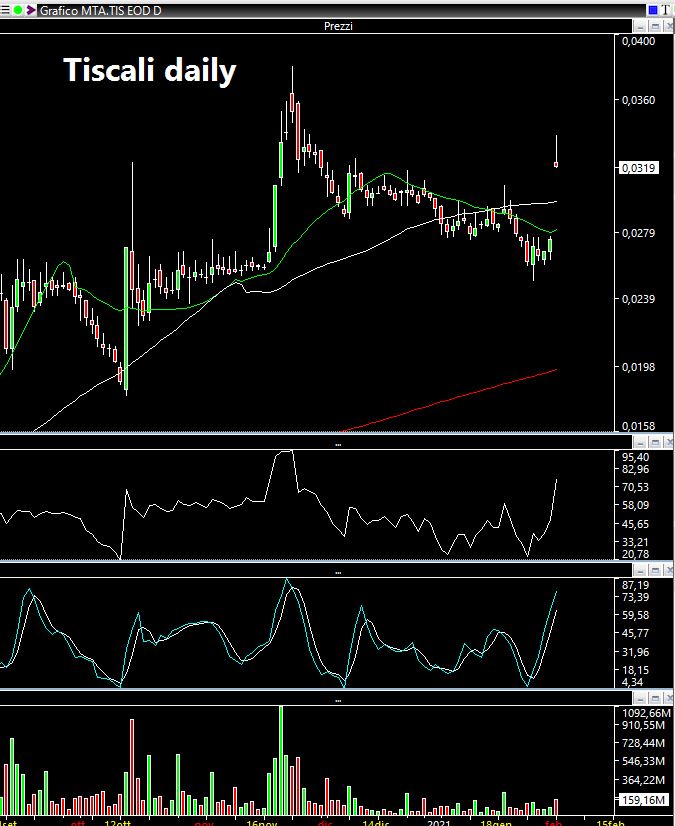Click the 58,09 indicator scale value
The height and width of the screenshot is (826, 675).
coord(635,505)
